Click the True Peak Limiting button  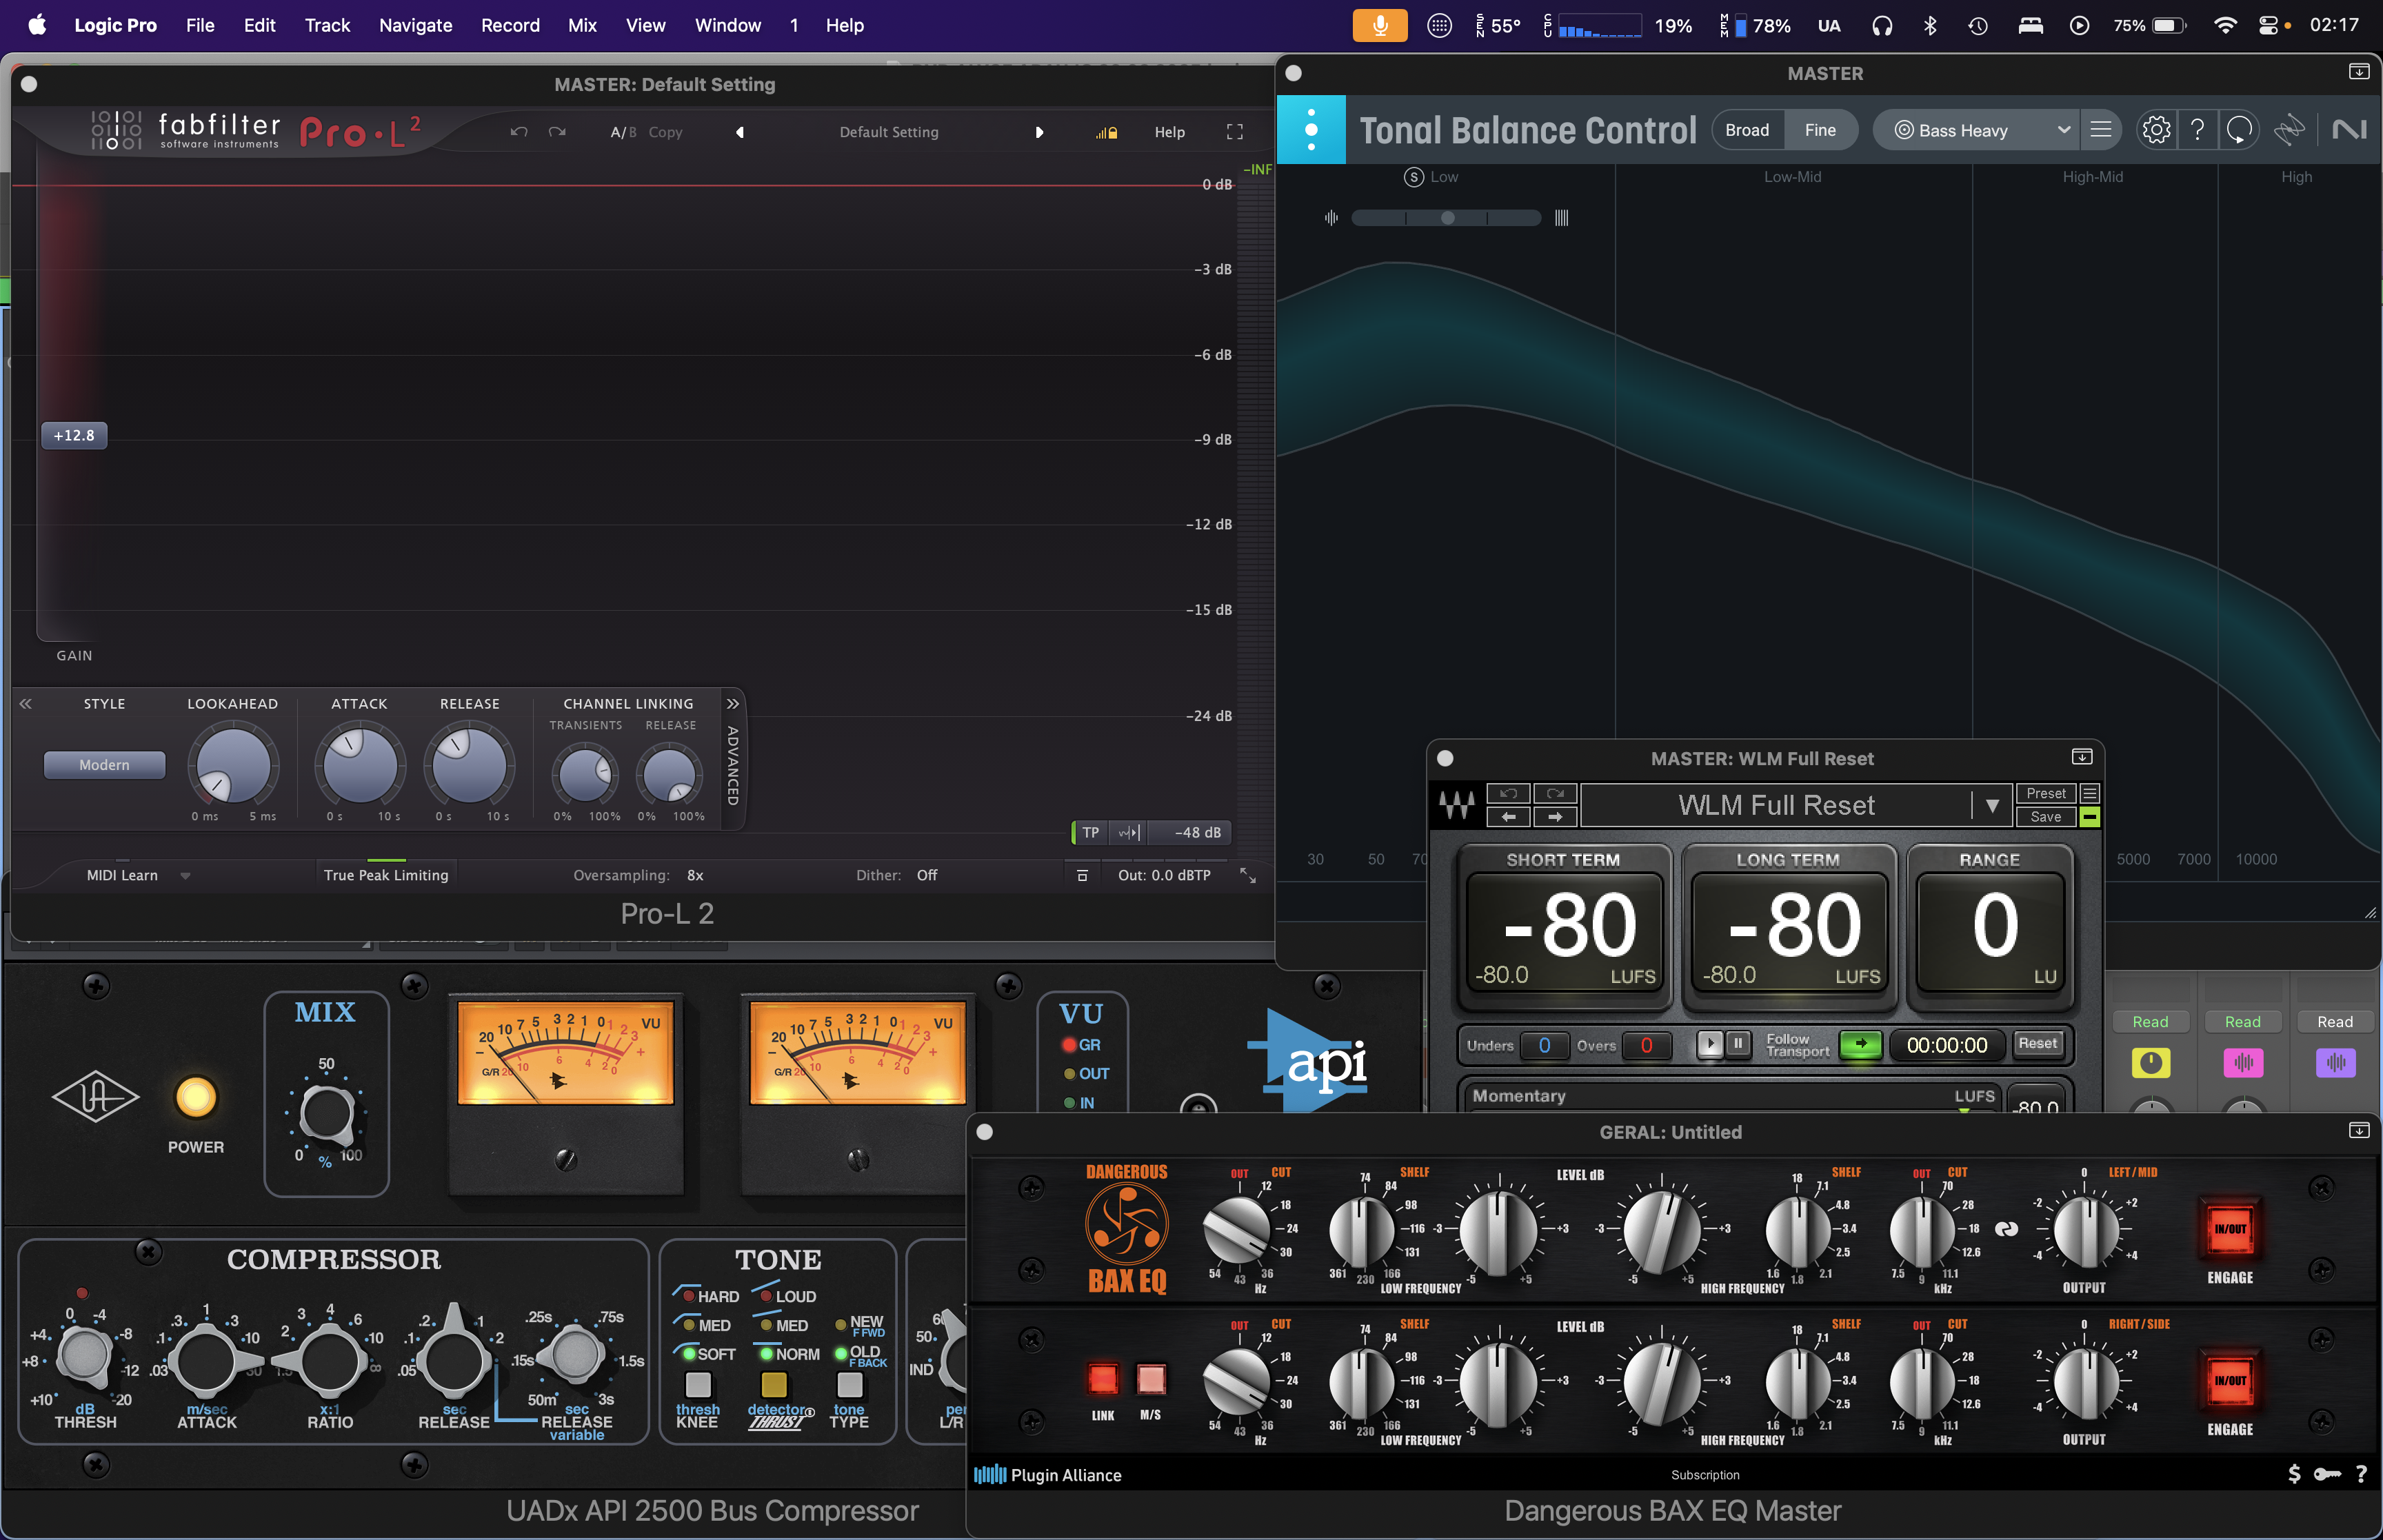[x=386, y=875]
